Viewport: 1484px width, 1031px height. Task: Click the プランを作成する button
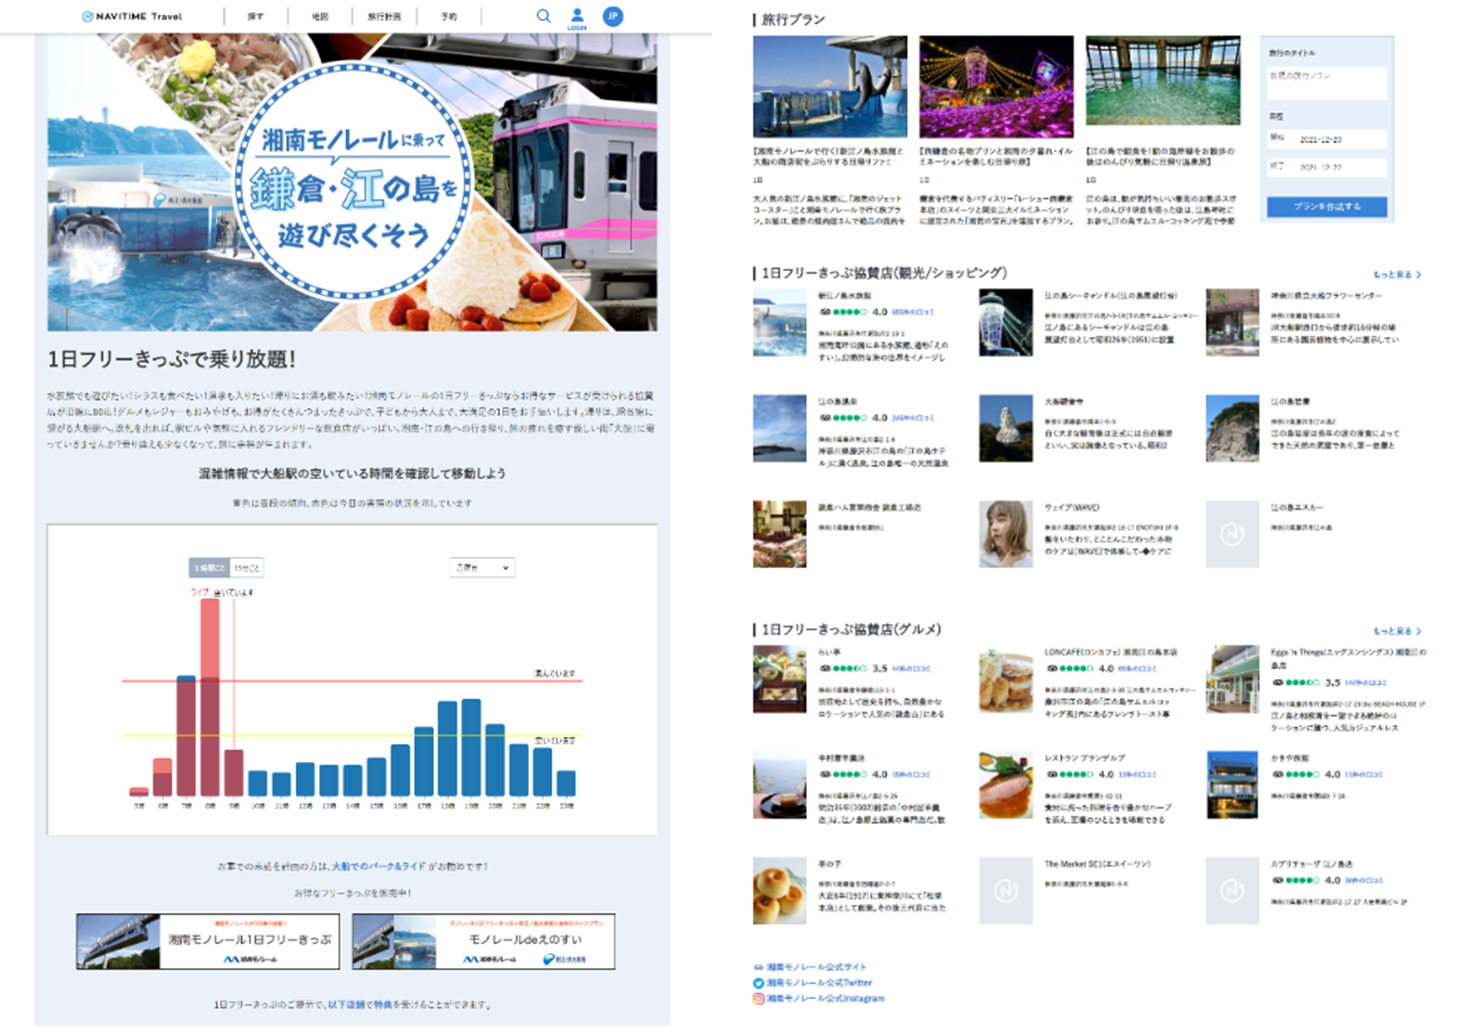click(1327, 206)
